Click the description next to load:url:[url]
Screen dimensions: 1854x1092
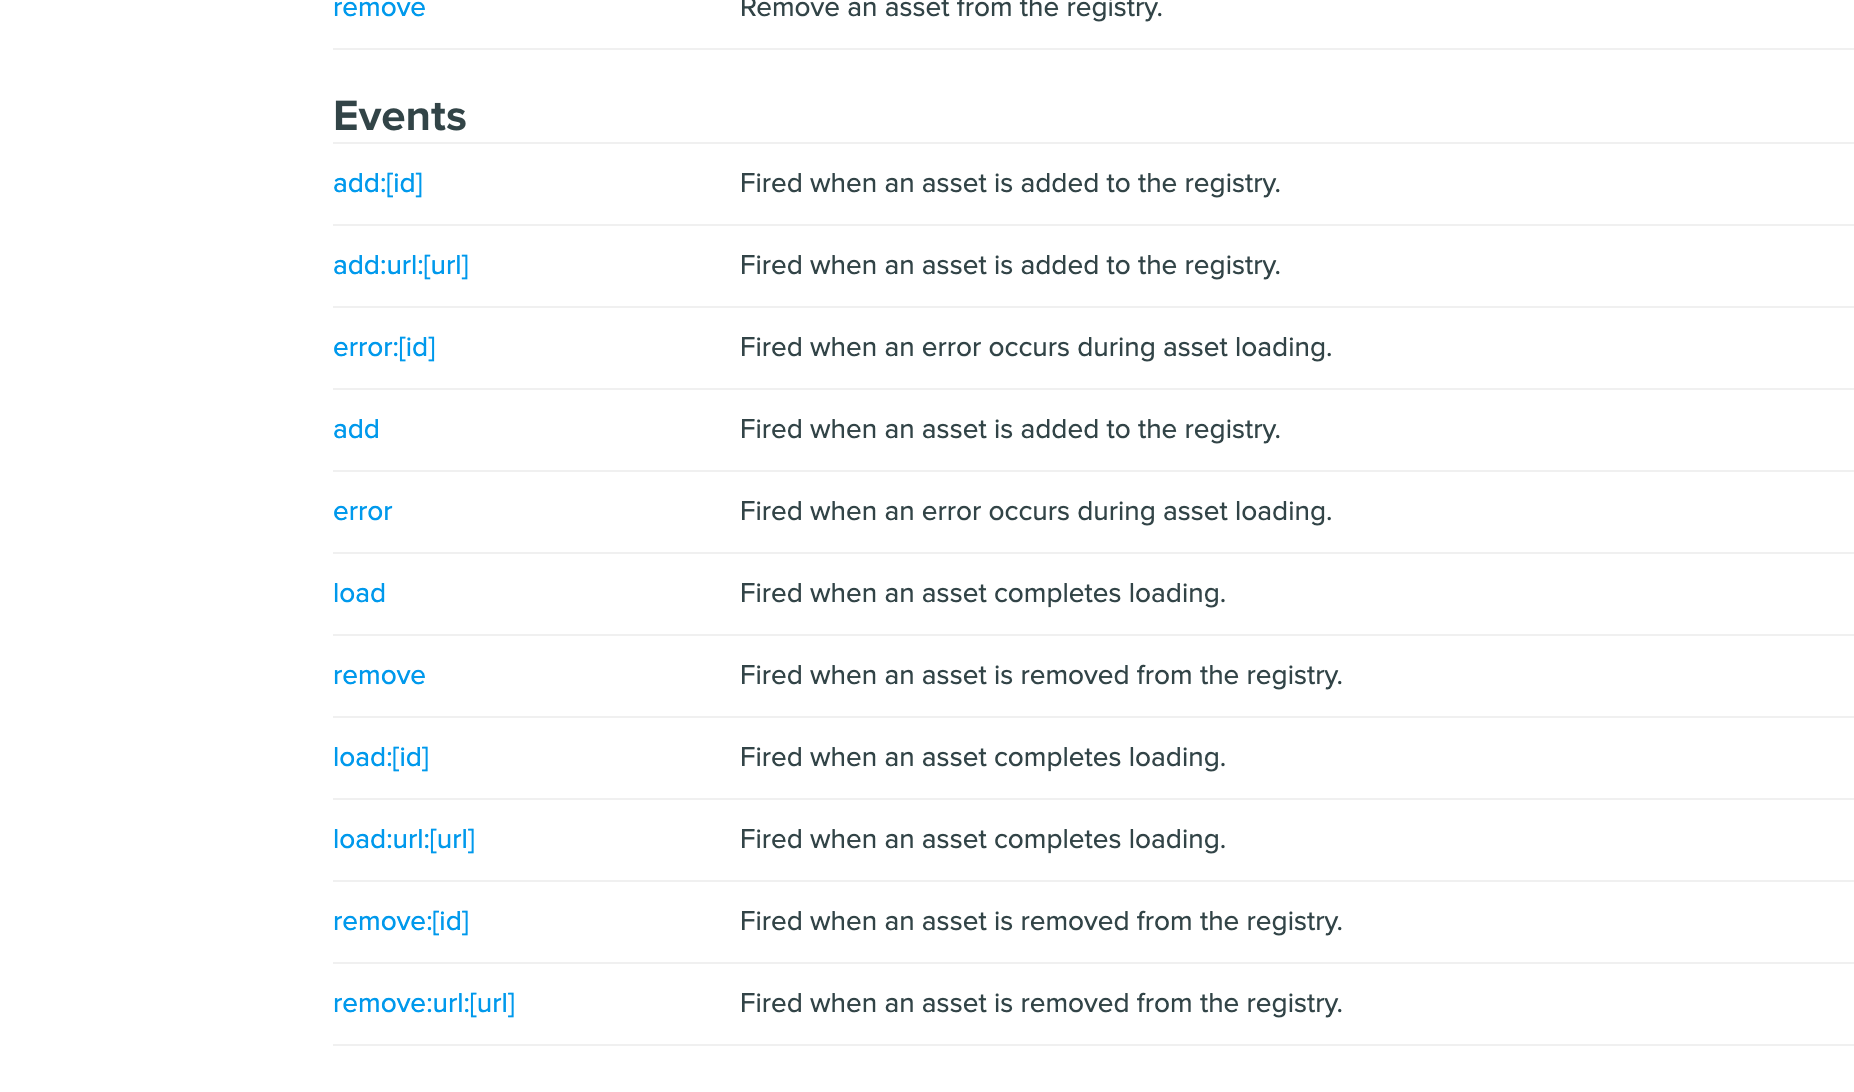983,840
